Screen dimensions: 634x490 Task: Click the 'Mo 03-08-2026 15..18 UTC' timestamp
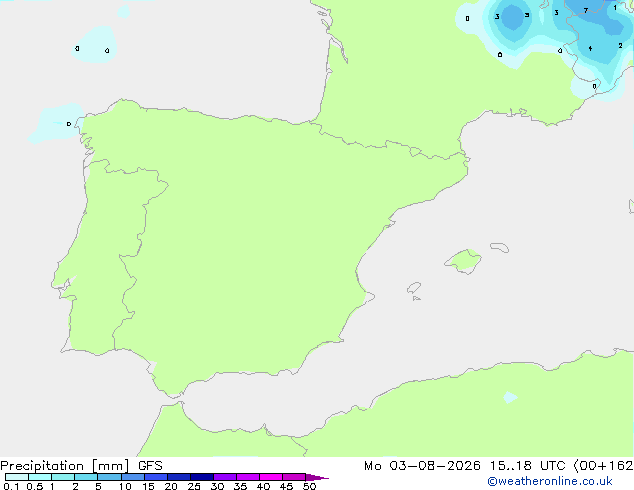(x=466, y=466)
